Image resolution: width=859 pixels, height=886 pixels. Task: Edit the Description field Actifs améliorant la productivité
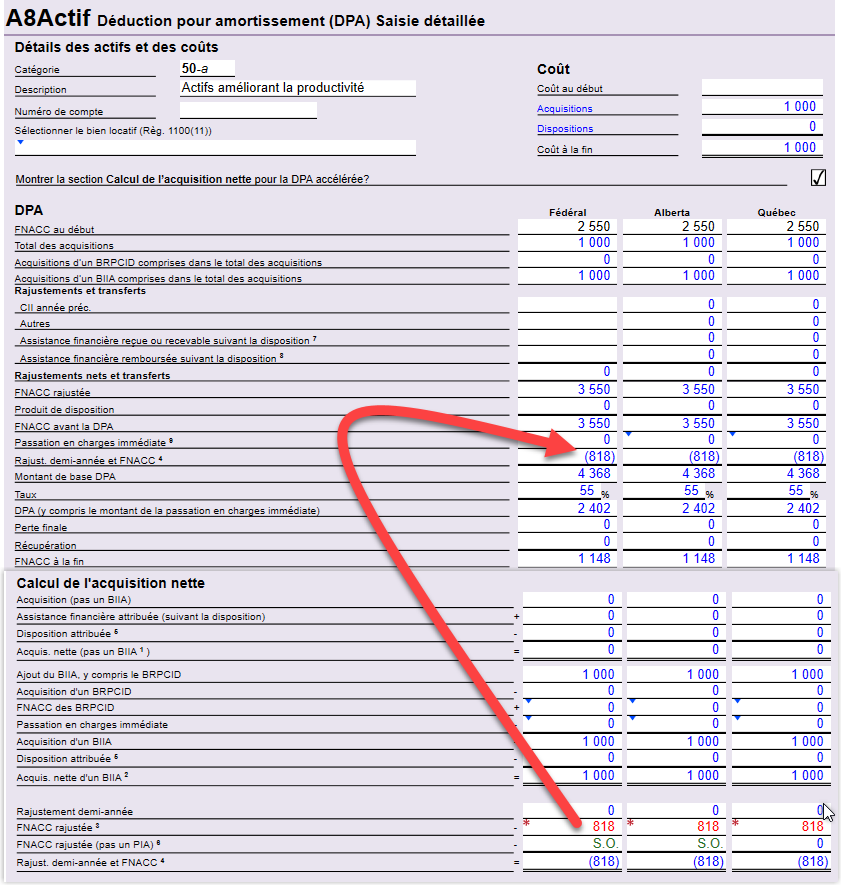[297, 88]
